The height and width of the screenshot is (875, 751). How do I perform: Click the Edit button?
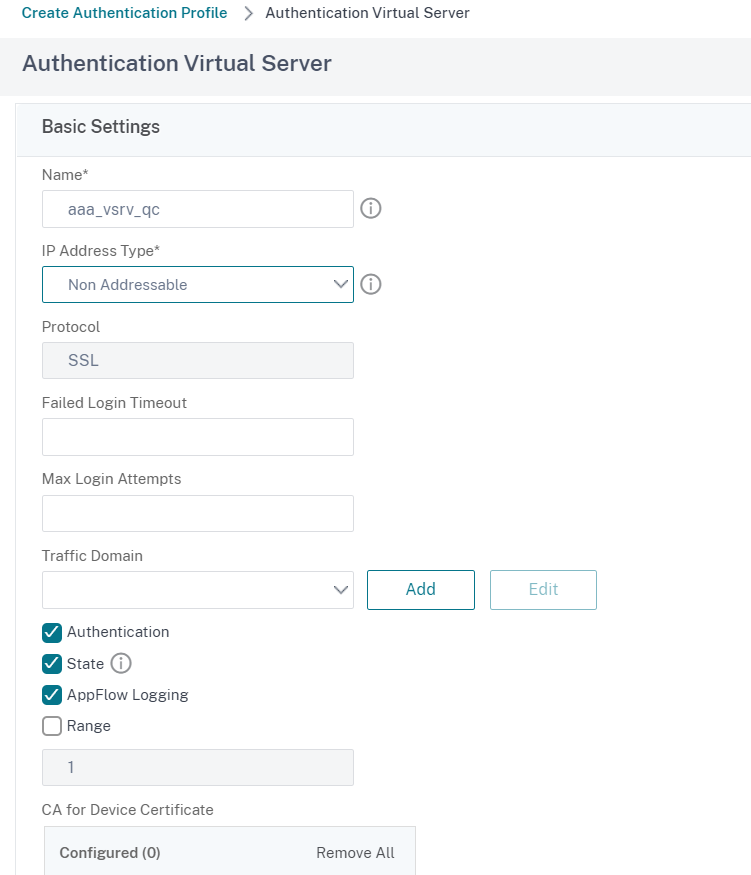(x=543, y=590)
